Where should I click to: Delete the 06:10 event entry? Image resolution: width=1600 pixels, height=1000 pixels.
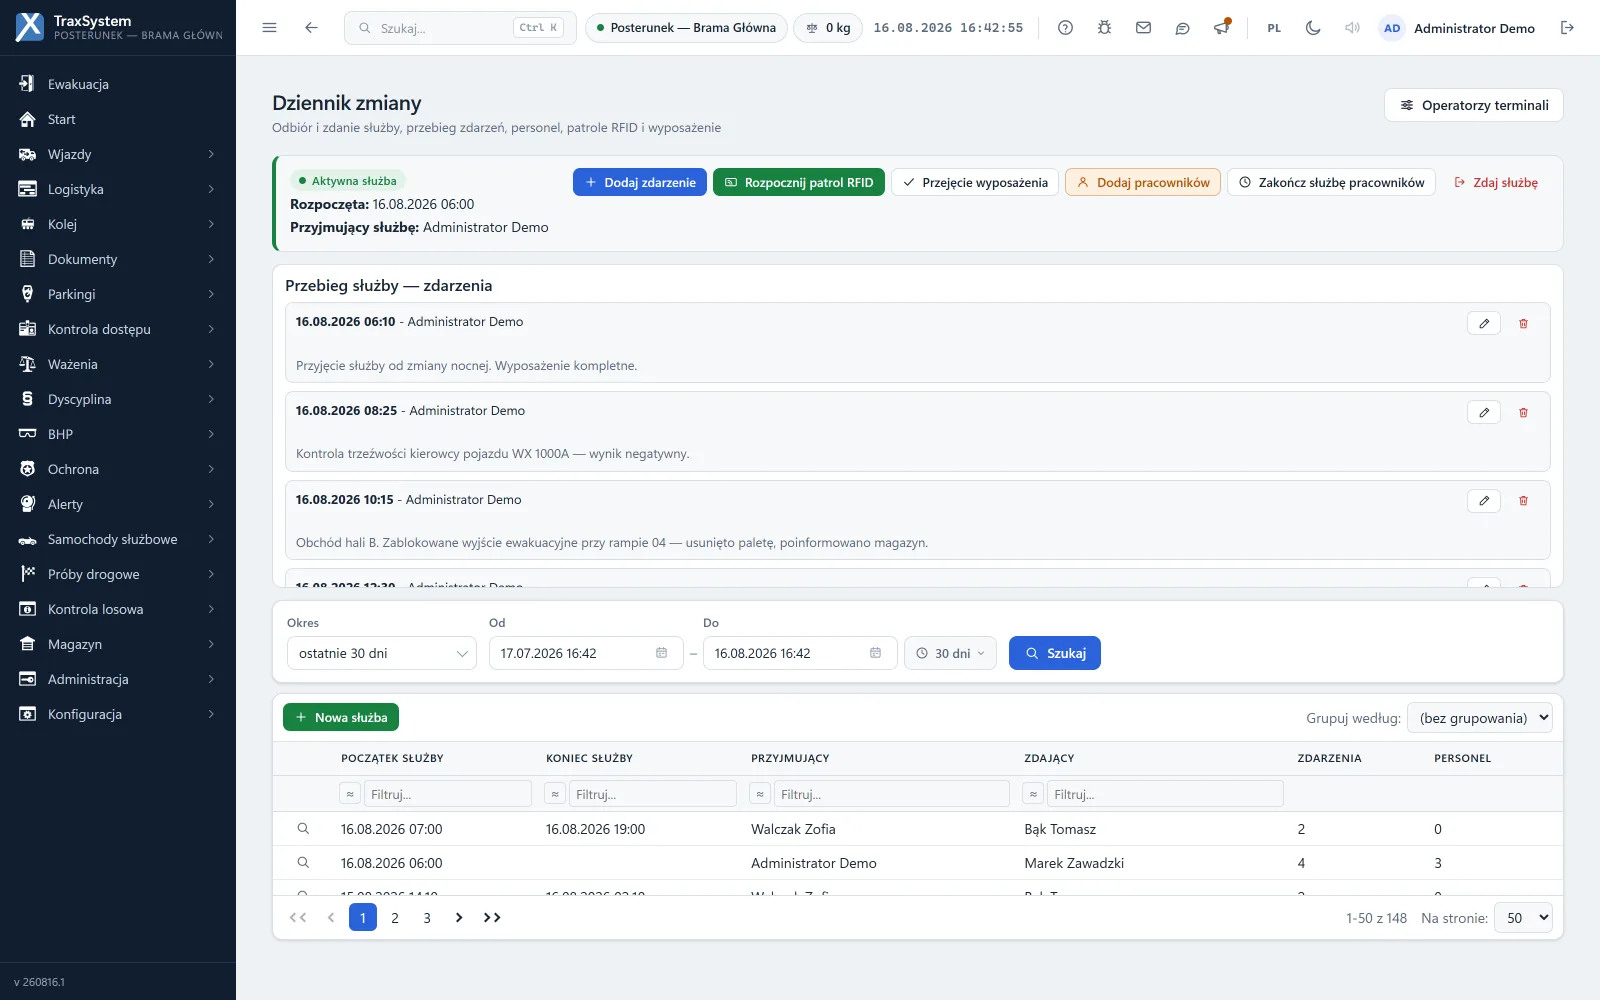click(1523, 323)
